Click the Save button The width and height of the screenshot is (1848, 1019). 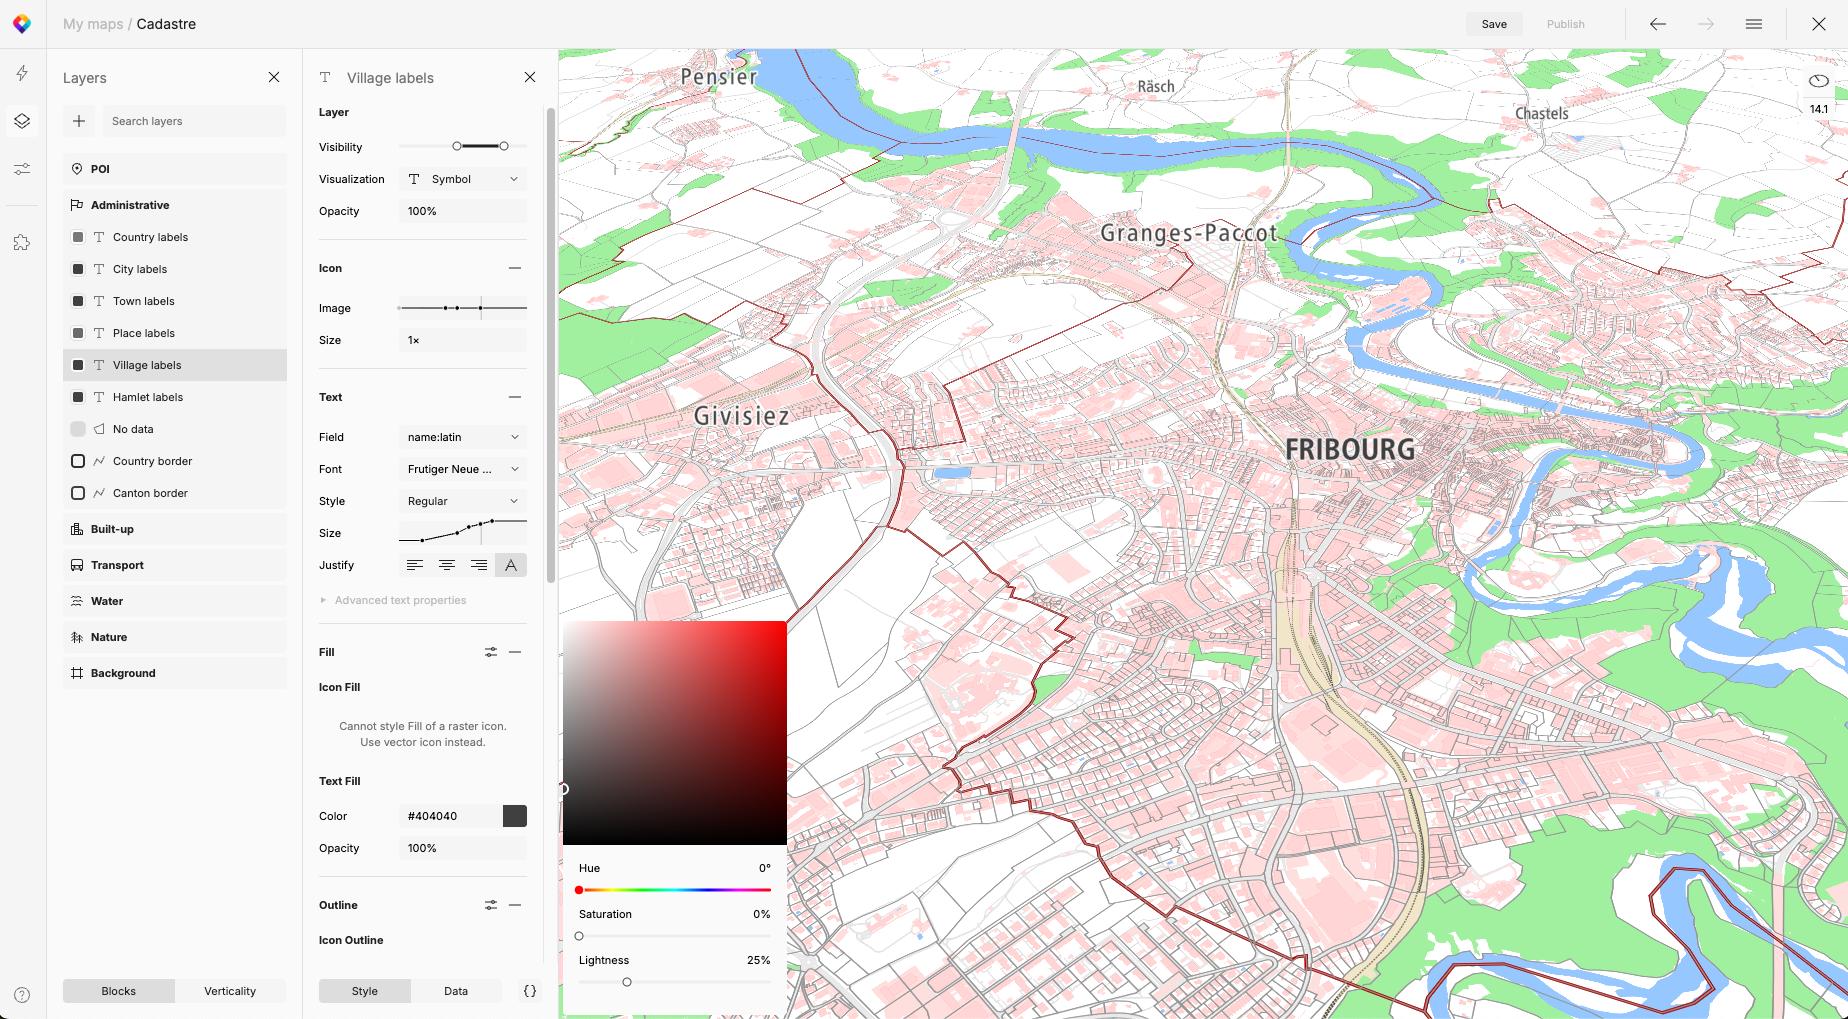click(x=1494, y=24)
